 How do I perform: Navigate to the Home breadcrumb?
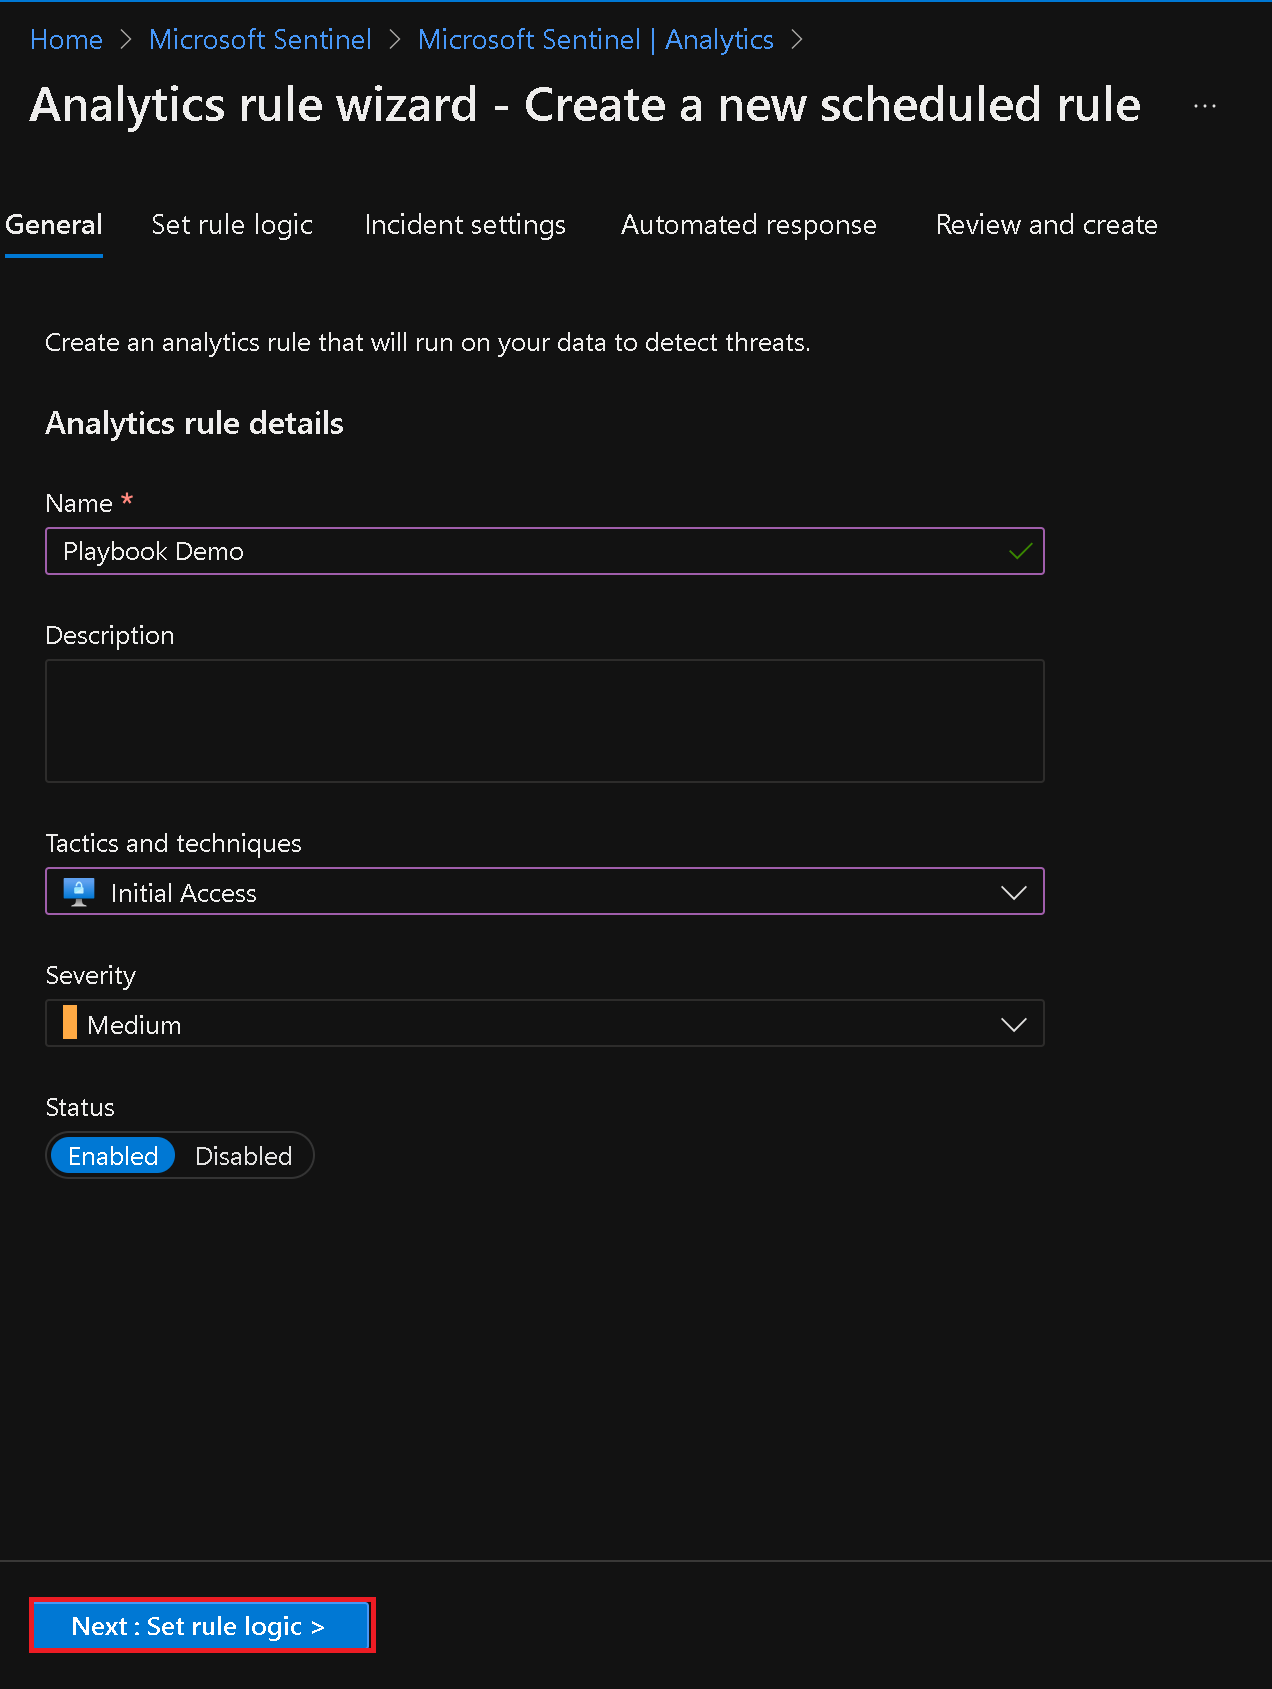tap(67, 40)
